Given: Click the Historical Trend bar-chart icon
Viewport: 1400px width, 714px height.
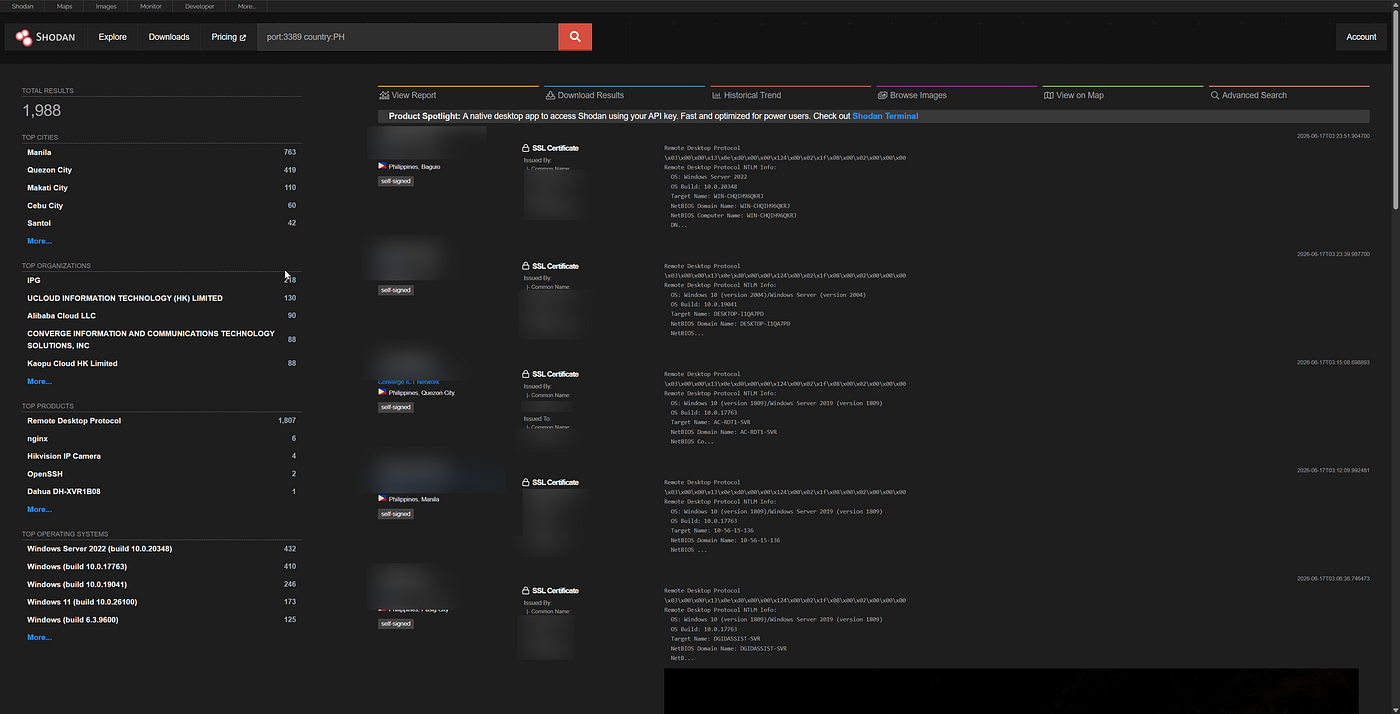Looking at the screenshot, I should point(716,95).
